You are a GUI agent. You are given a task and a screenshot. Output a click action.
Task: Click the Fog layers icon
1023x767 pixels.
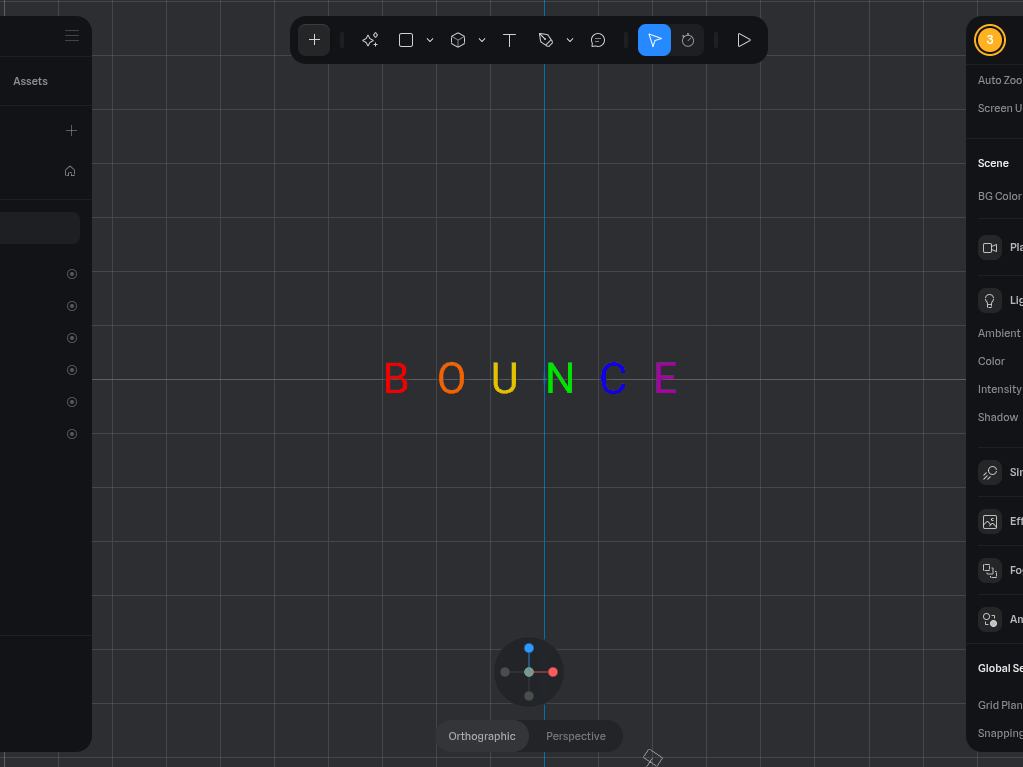990,570
